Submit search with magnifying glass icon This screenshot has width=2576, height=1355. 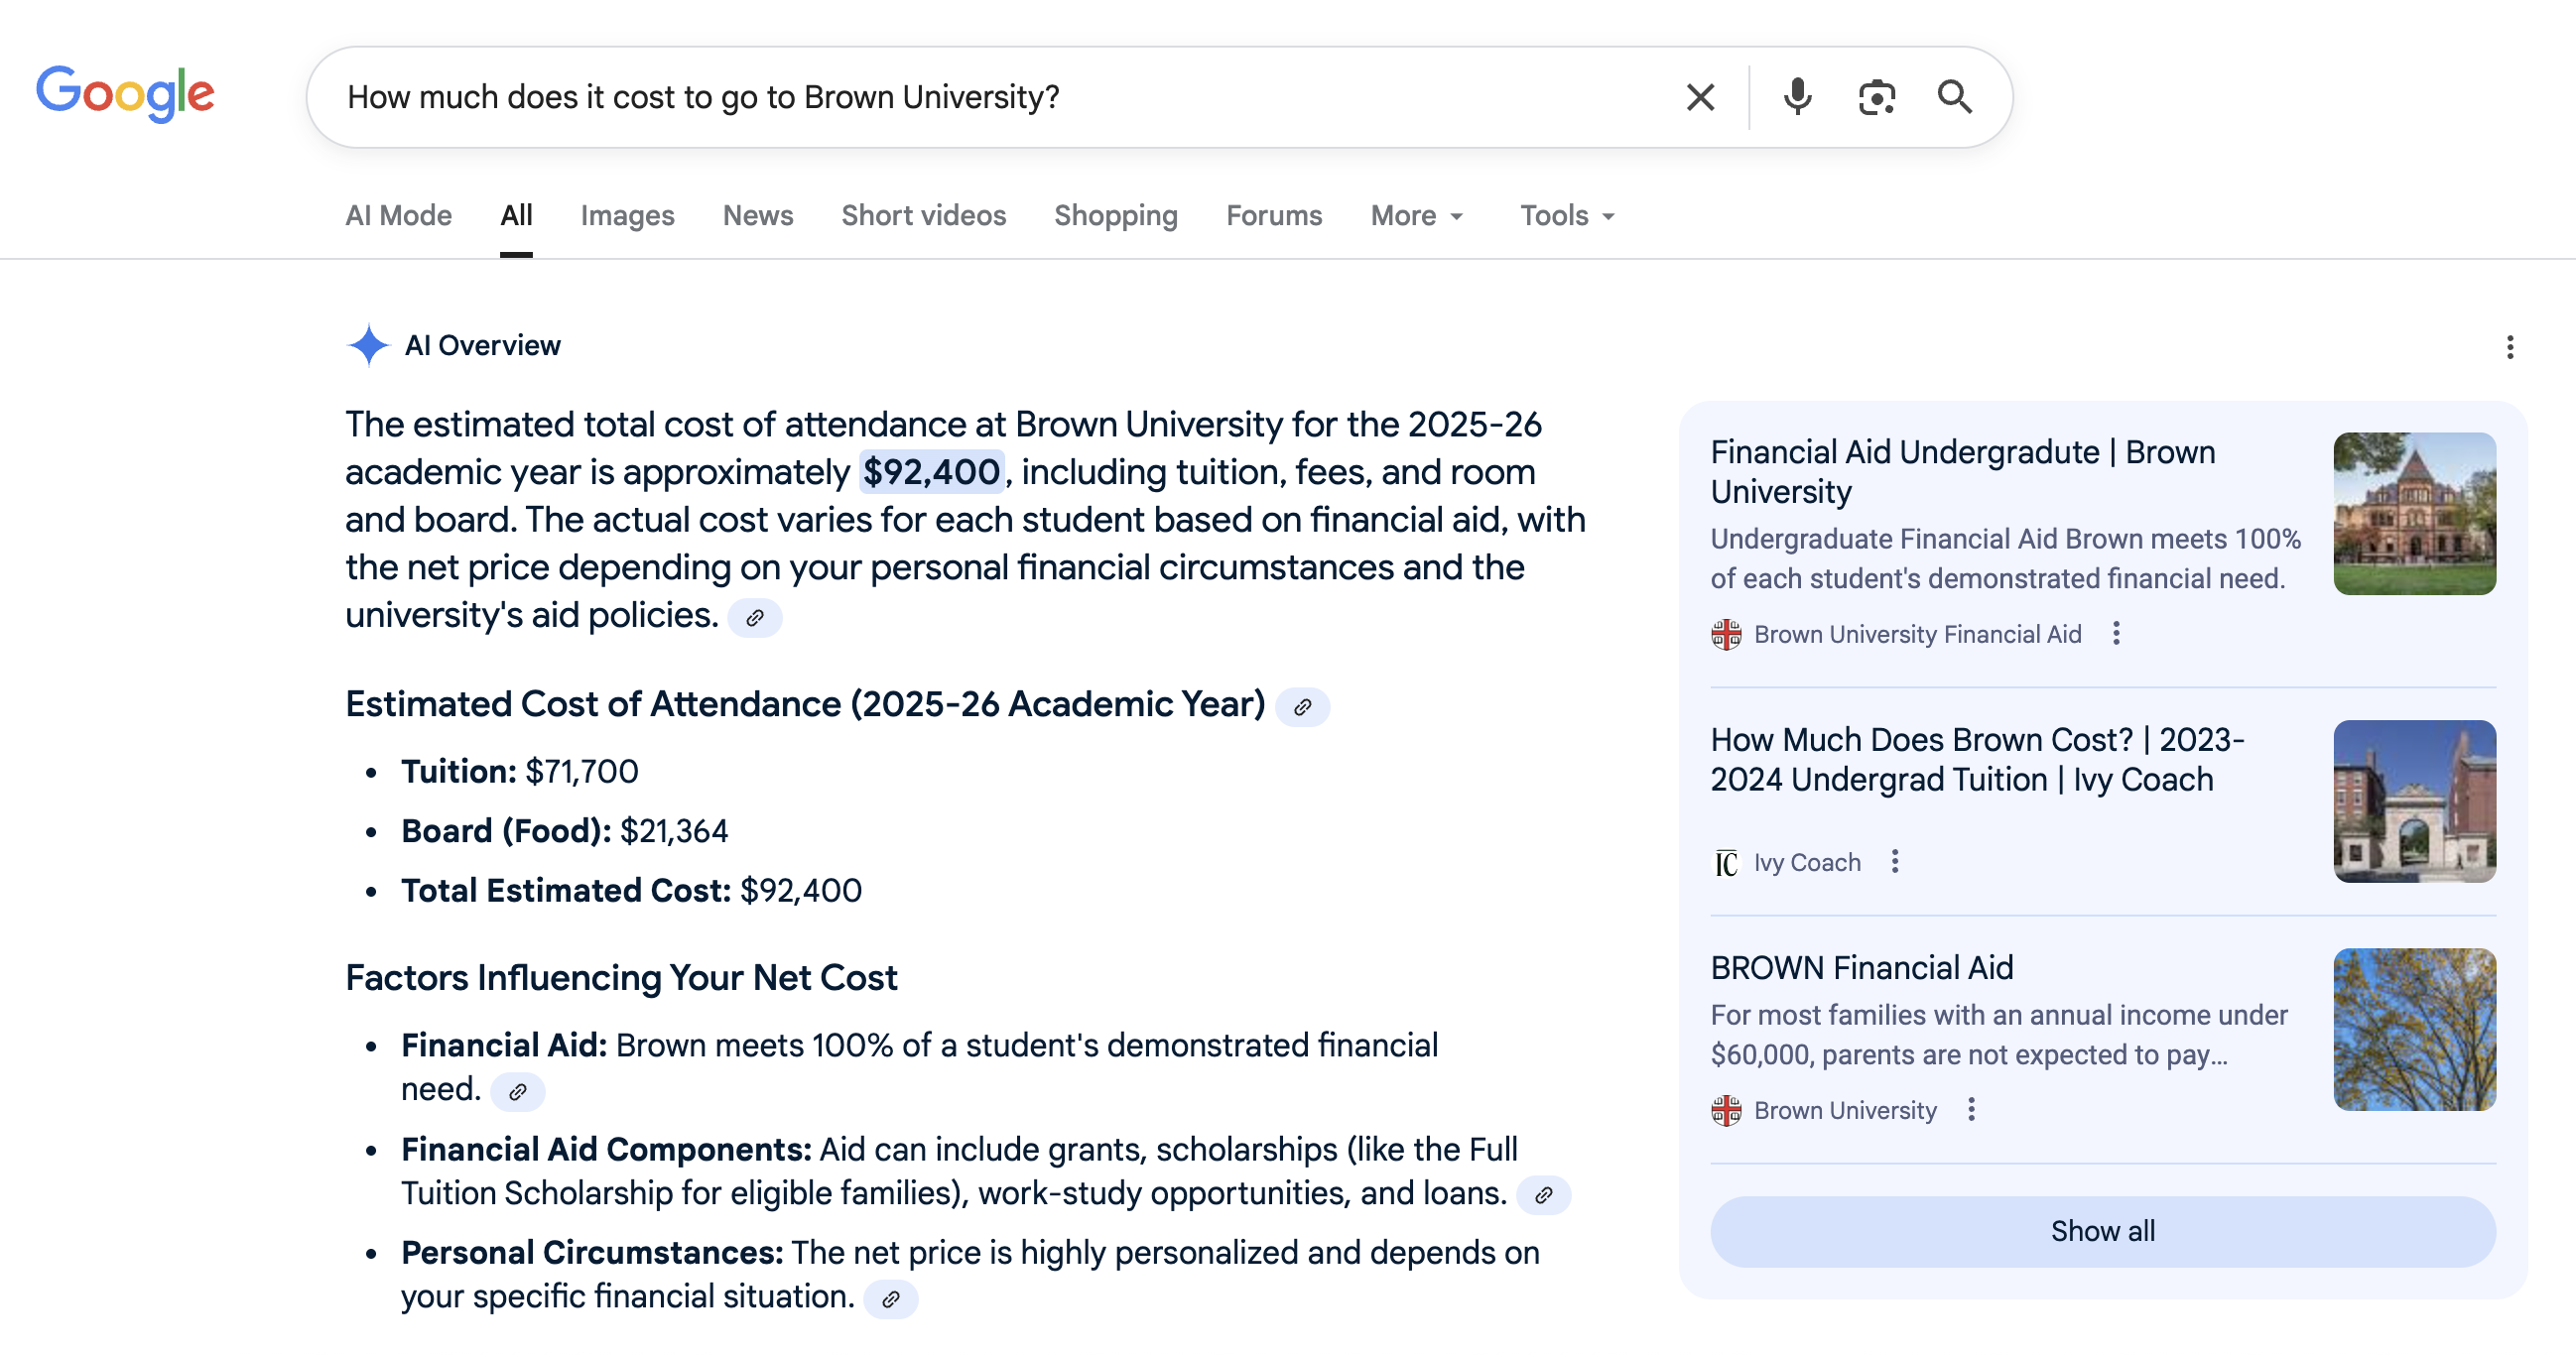pos(1954,97)
